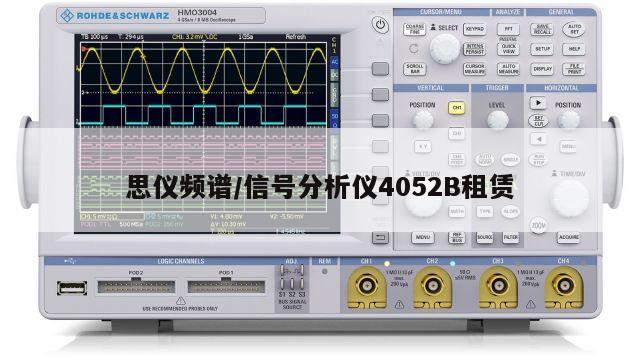
Task: Open SAVE/RECALL
Action: point(542,29)
